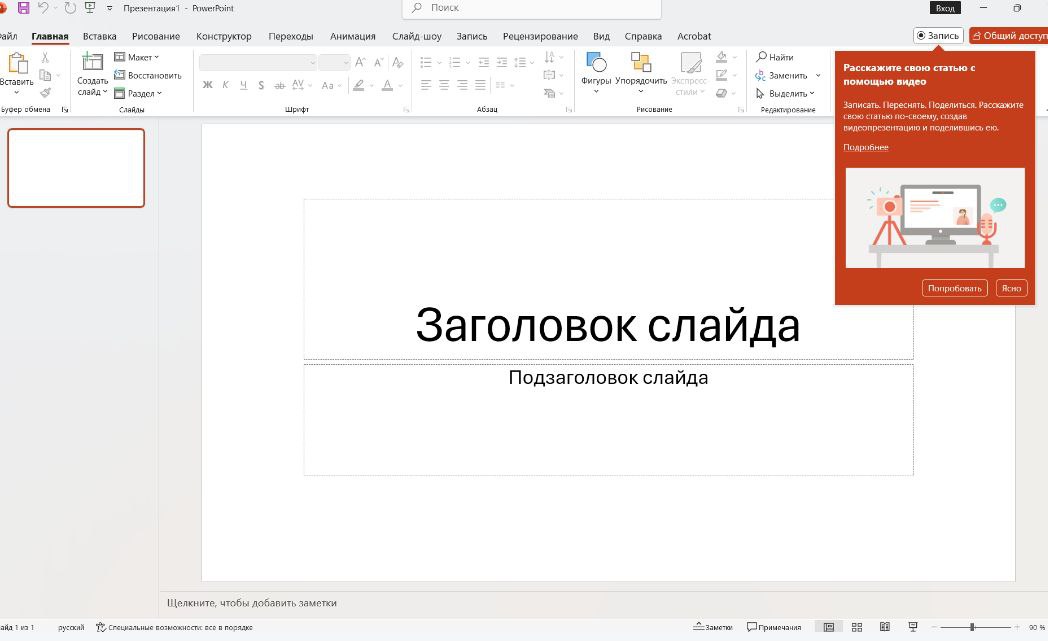This screenshot has height=641, width=1048.
Task: Click the Упорядочить arrange icon
Action: 641,64
